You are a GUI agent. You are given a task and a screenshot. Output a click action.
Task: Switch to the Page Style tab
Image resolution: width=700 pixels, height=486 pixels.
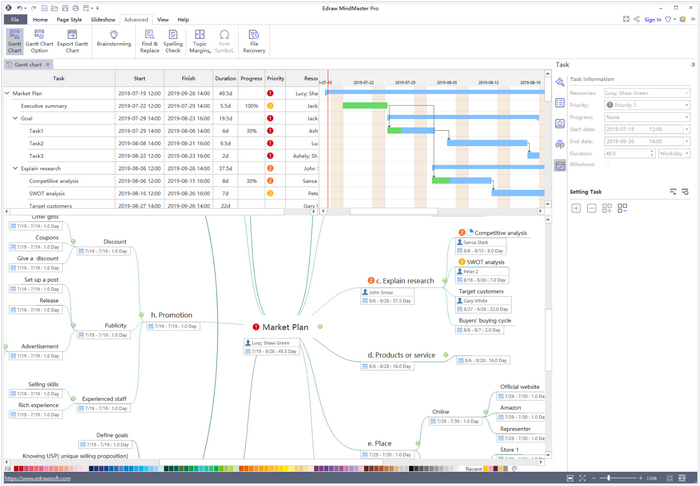click(x=69, y=20)
